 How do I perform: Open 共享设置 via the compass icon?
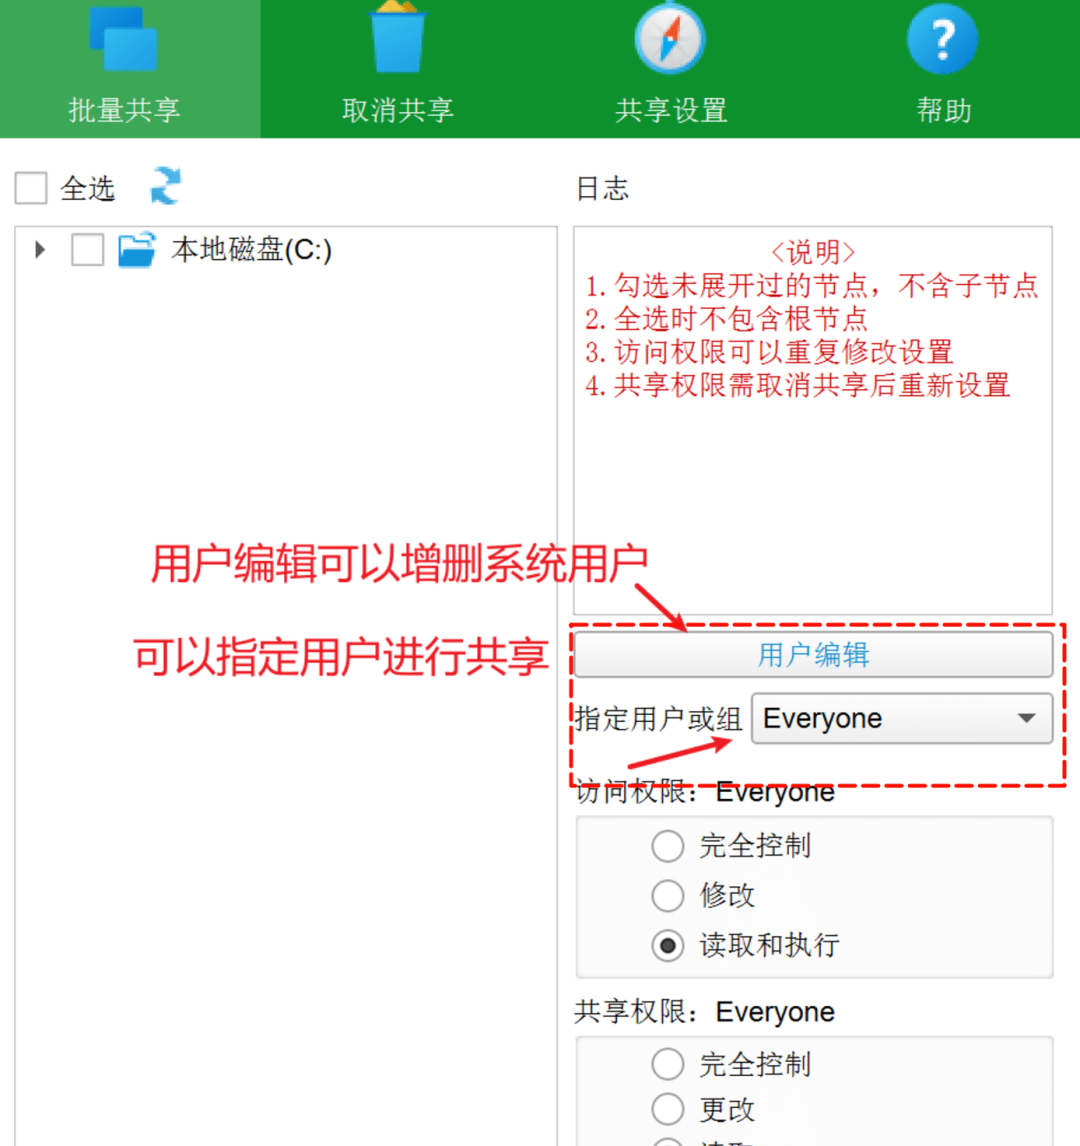tap(670, 38)
